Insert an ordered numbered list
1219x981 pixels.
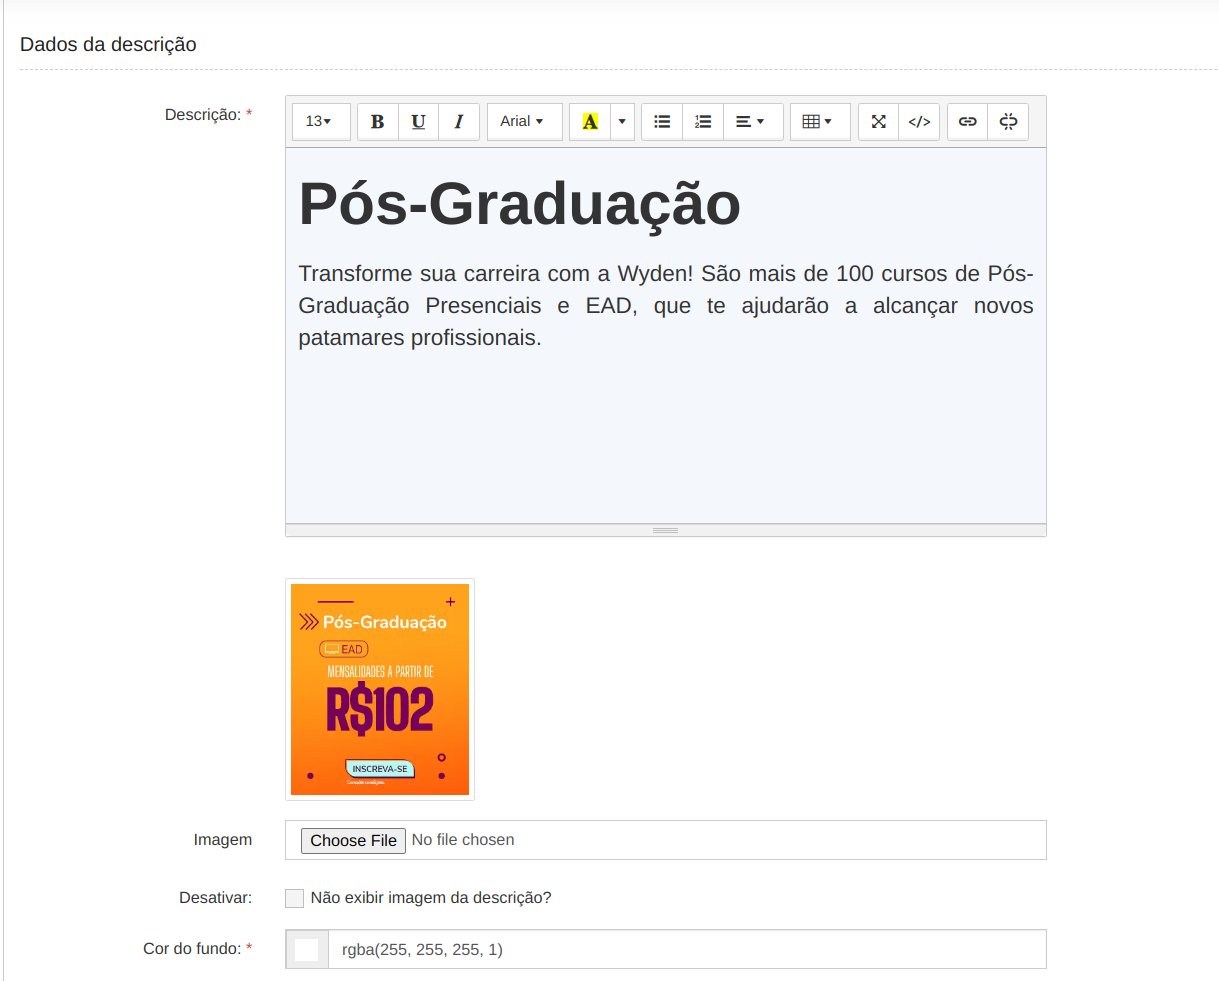pos(703,121)
